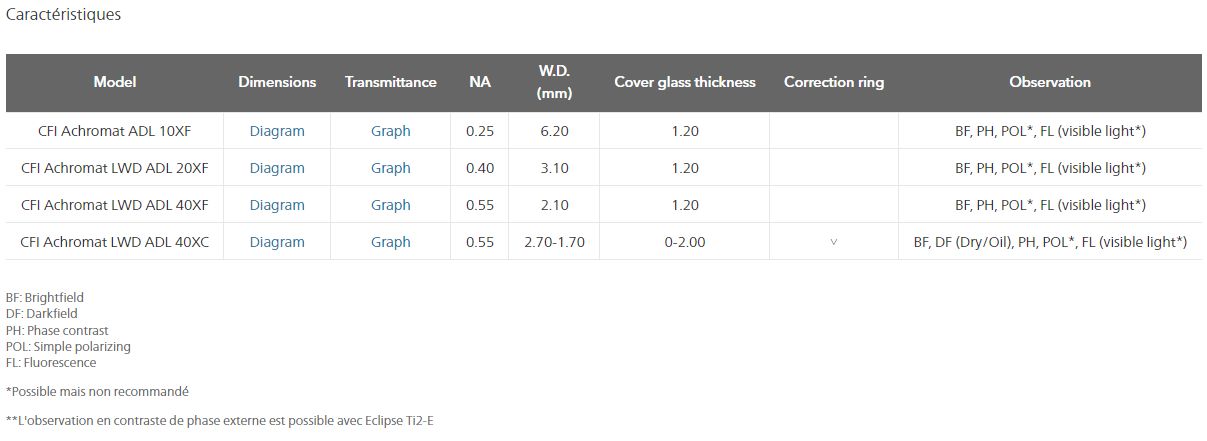Click the Caractéristiques section heading
Screen dimensions: 1207x441
pos(64,15)
